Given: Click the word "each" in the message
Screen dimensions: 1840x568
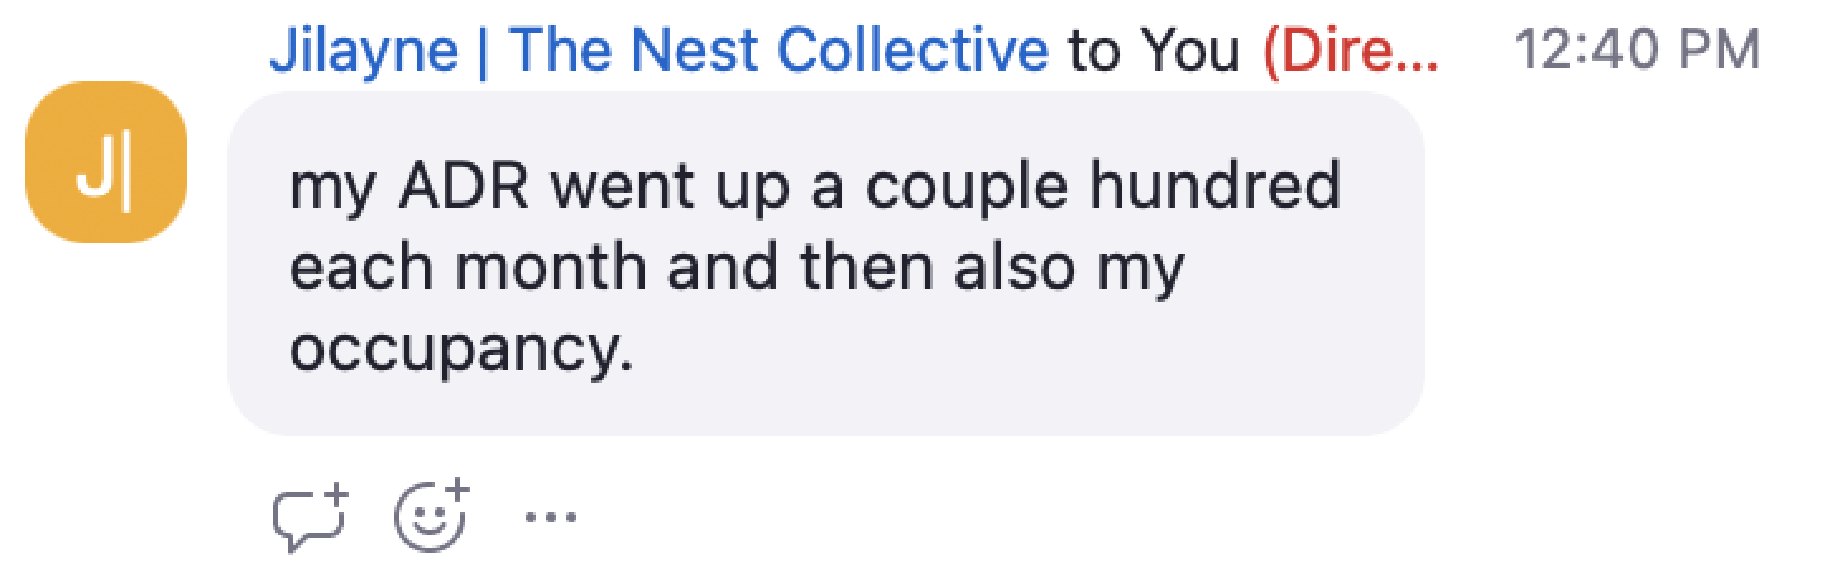Looking at the screenshot, I should (x=363, y=268).
